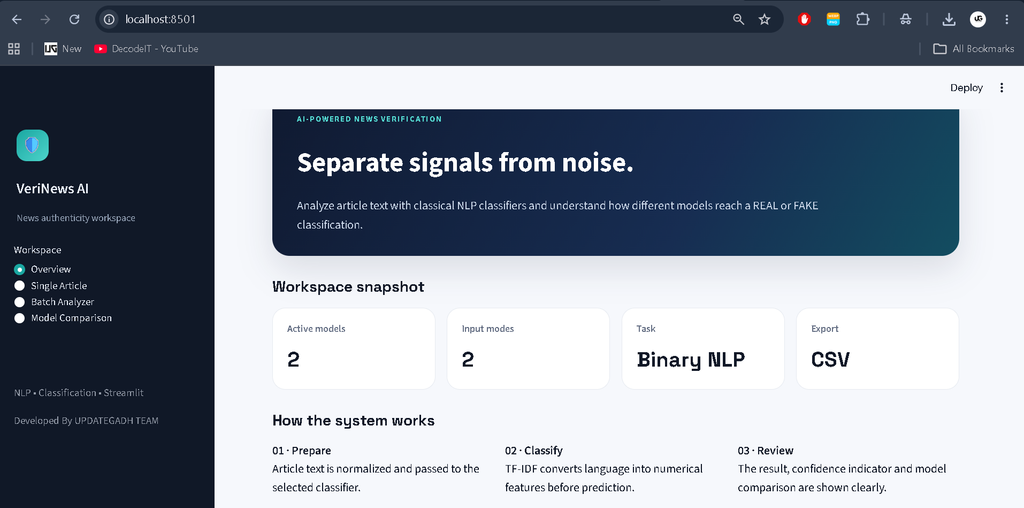Bookmark this page with the star
1024x508 pixels.
click(x=764, y=20)
